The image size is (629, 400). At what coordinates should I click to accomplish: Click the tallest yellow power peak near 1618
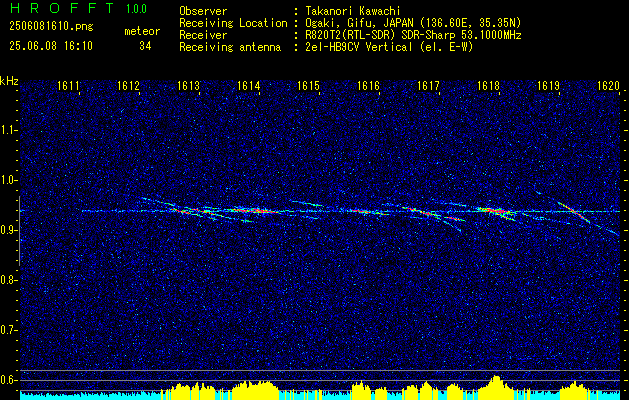coord(496,388)
